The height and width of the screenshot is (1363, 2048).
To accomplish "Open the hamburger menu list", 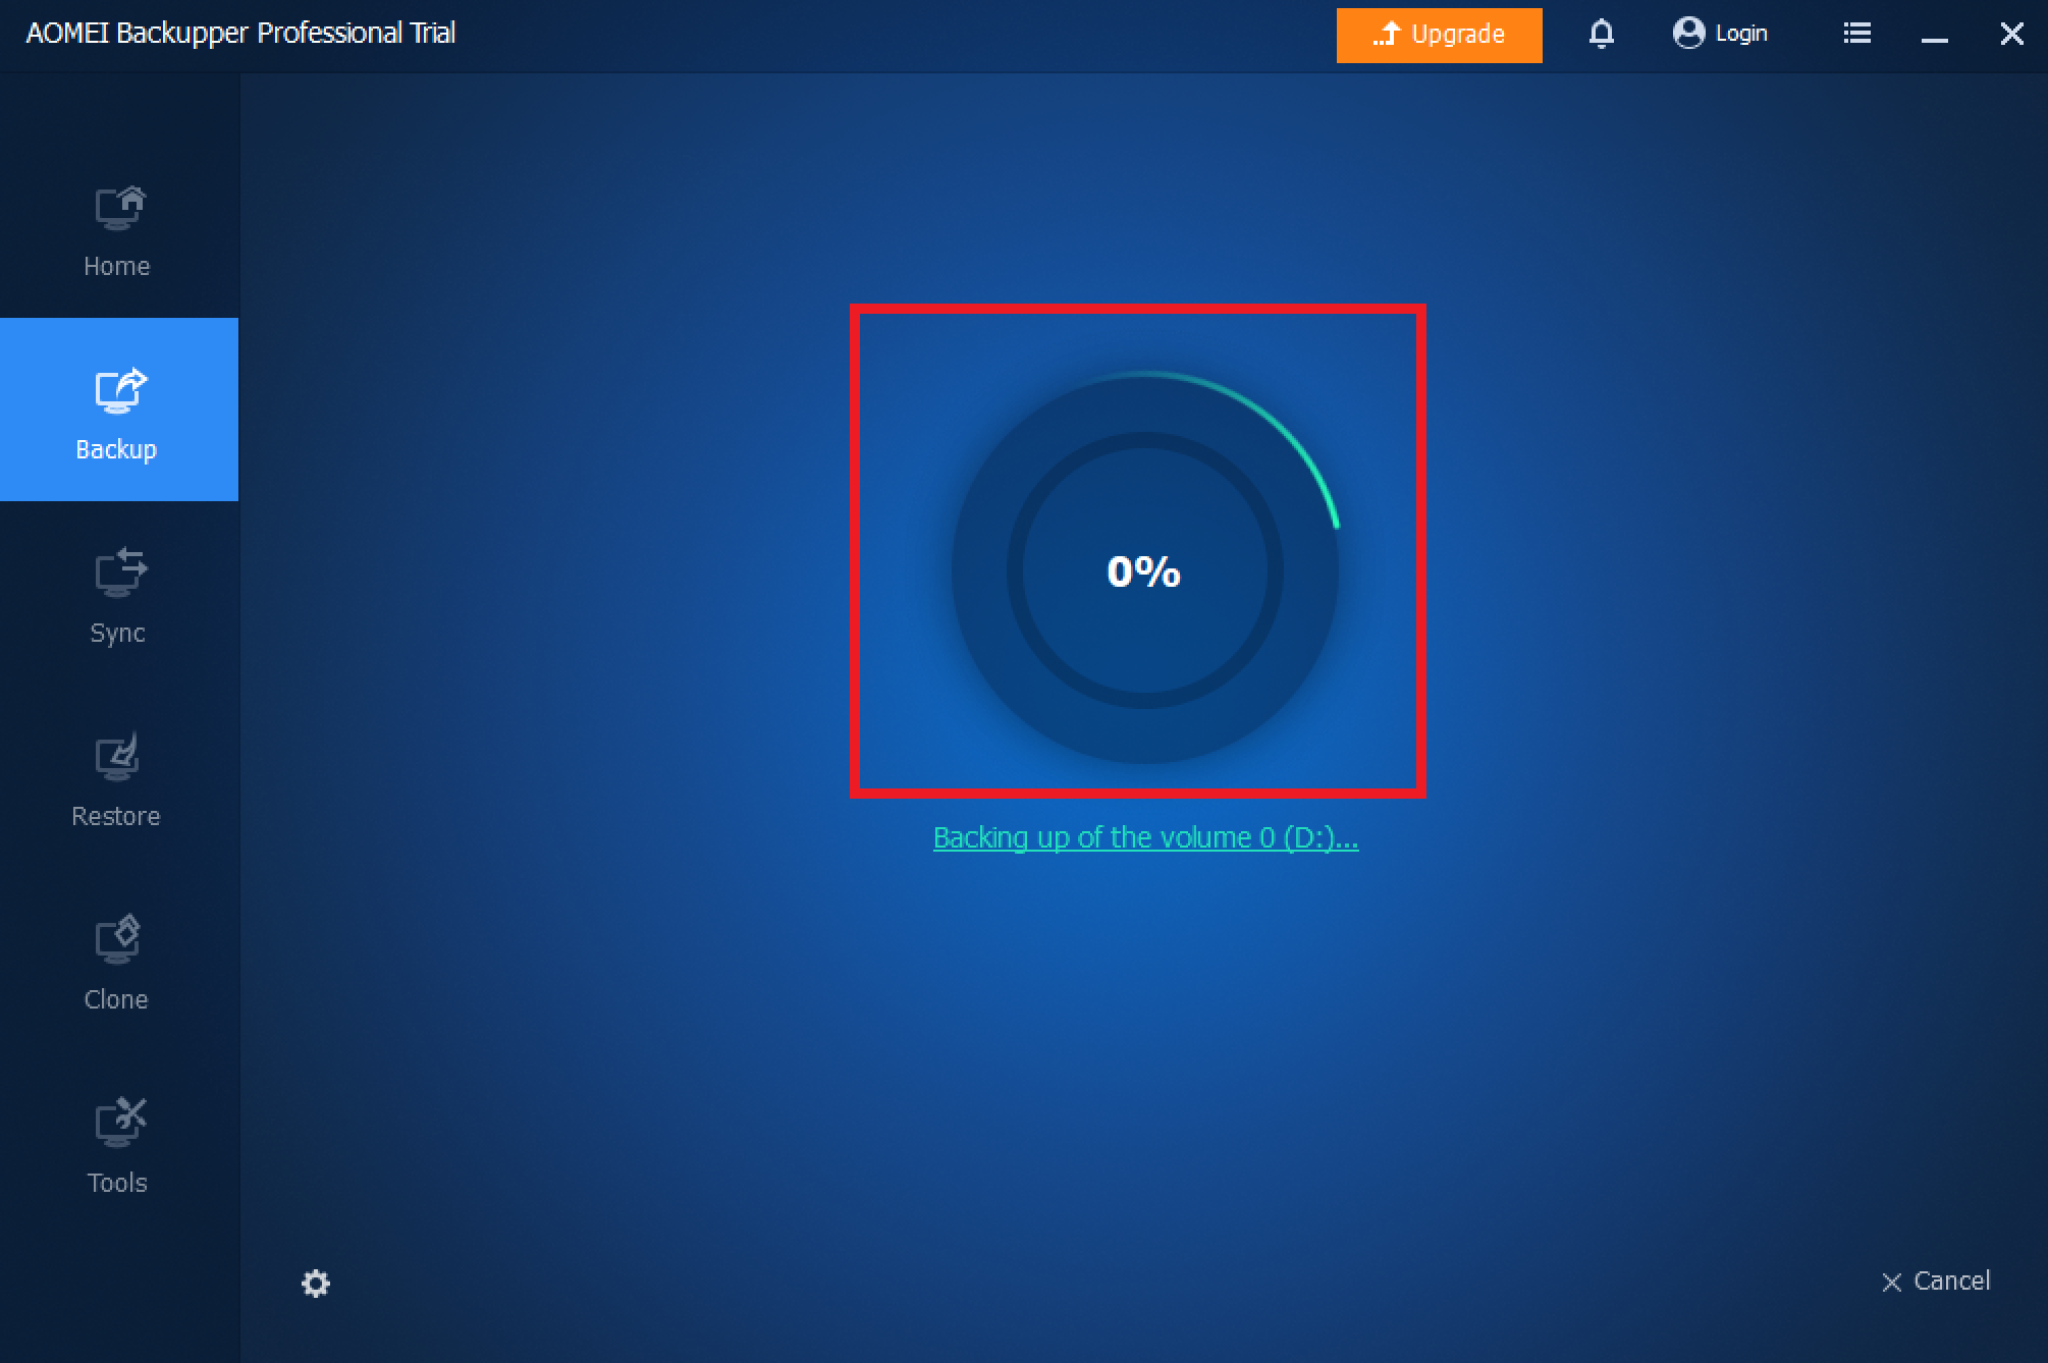I will (x=1857, y=34).
